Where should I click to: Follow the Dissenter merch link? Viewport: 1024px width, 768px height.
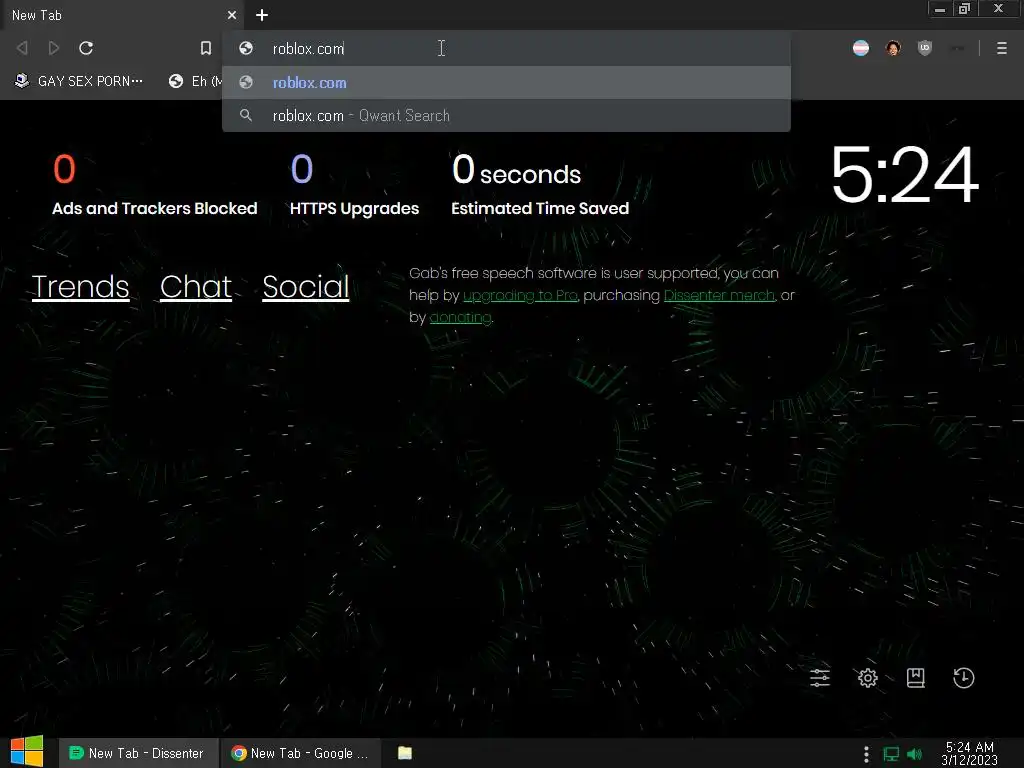tap(719, 295)
